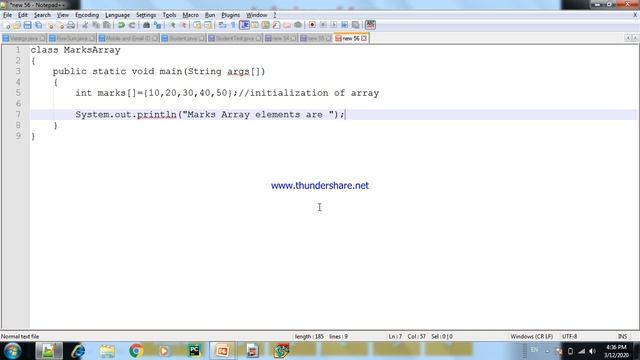This screenshot has height=360, width=640.
Task: Start macro recording with the red dot
Action: tap(312, 25)
